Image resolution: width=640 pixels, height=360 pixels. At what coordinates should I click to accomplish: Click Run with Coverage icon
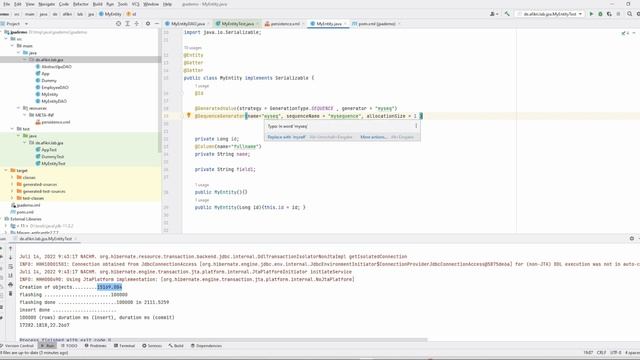point(609,14)
